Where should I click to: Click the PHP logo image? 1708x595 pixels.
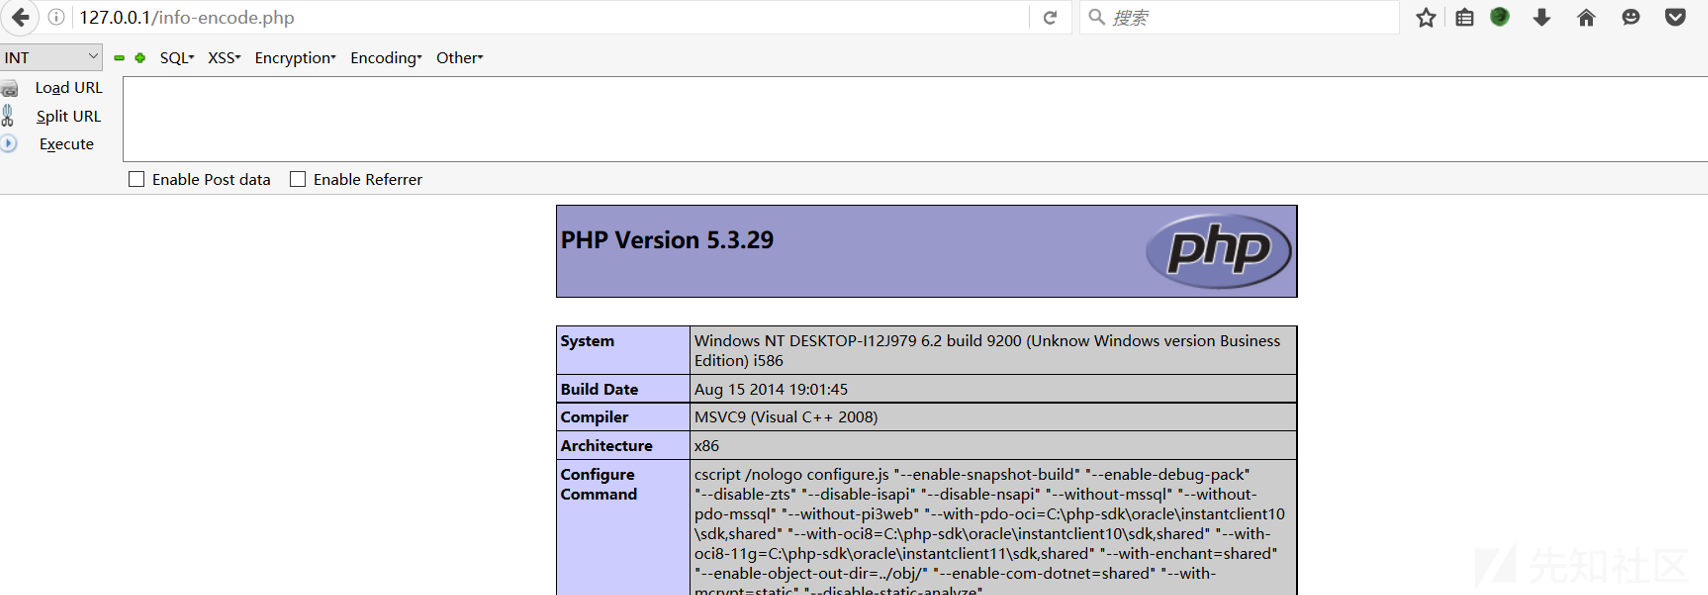(x=1218, y=251)
